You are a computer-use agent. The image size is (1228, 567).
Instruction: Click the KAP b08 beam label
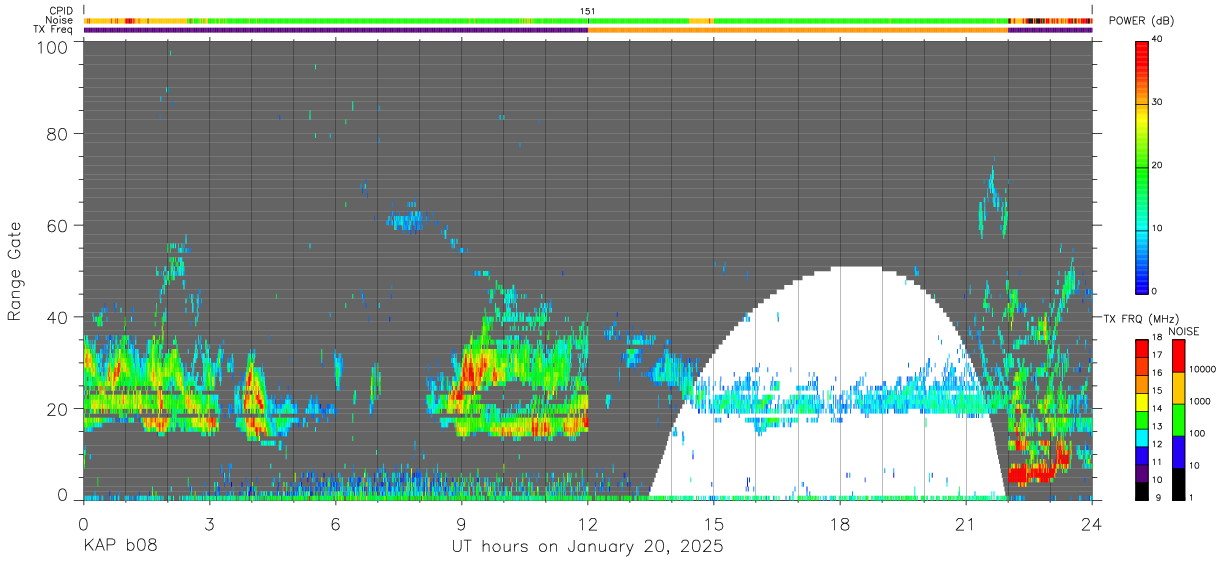119,546
